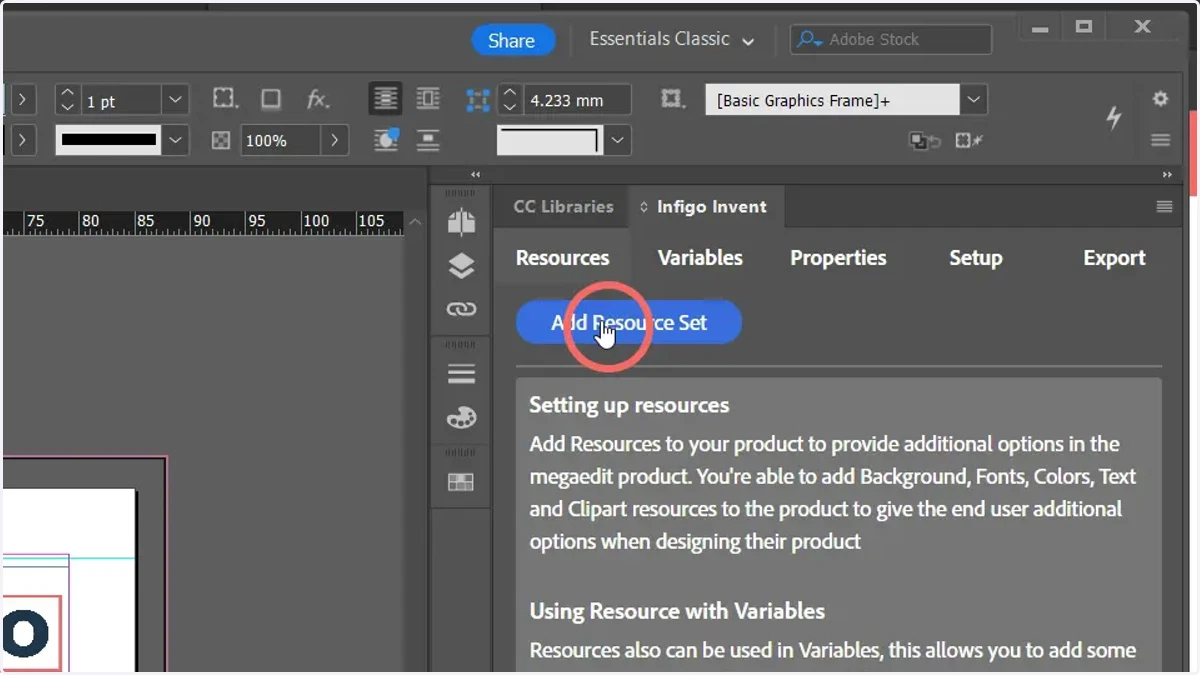This screenshot has width=1200, height=675.
Task: Click the wrap around object shape icon
Action: (386, 140)
